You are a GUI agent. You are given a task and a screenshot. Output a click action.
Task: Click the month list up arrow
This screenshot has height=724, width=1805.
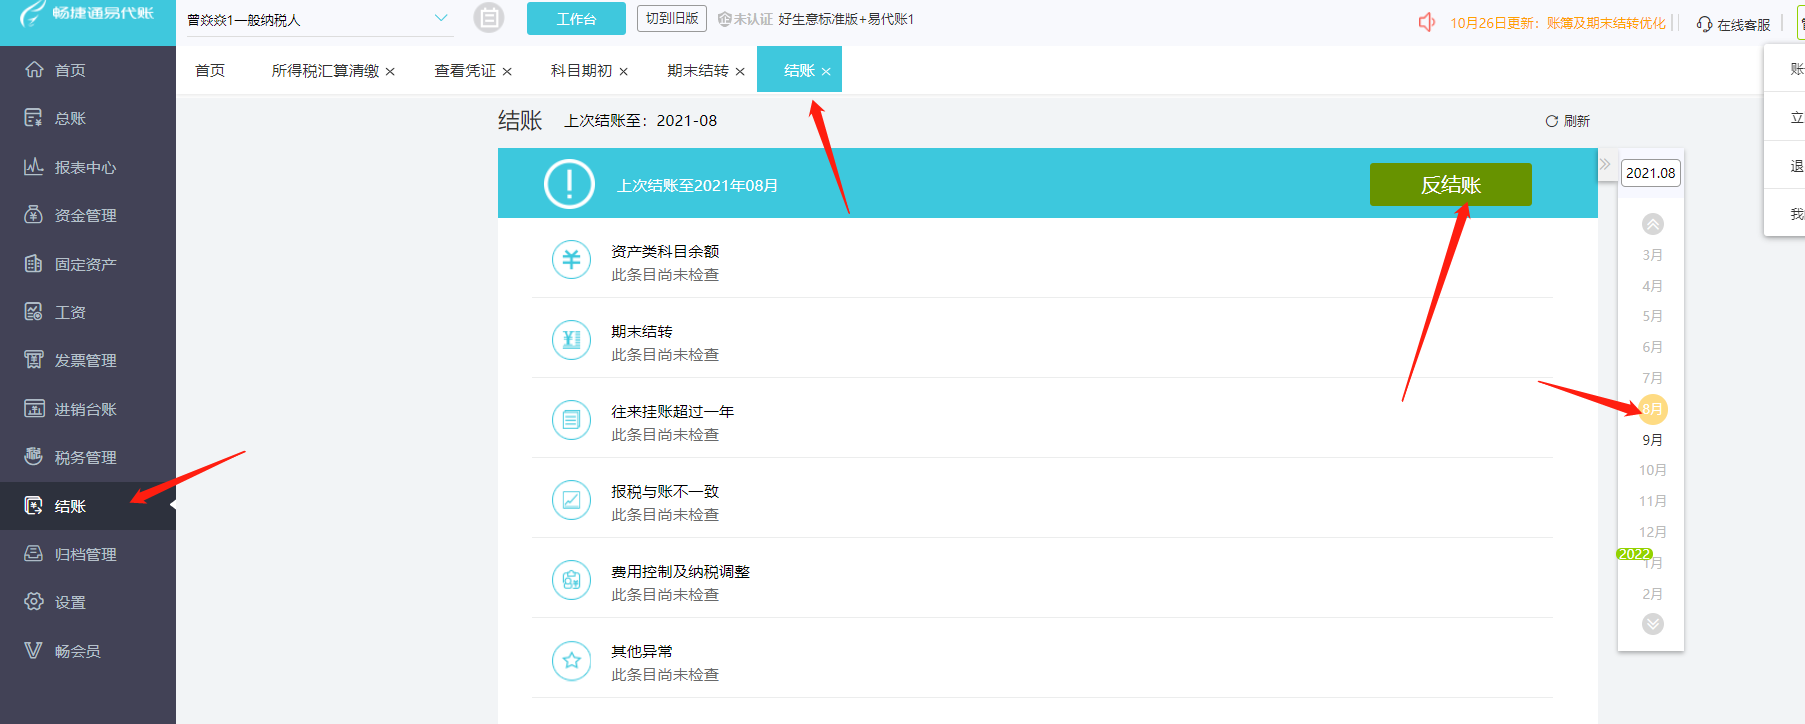pyautogui.click(x=1653, y=224)
